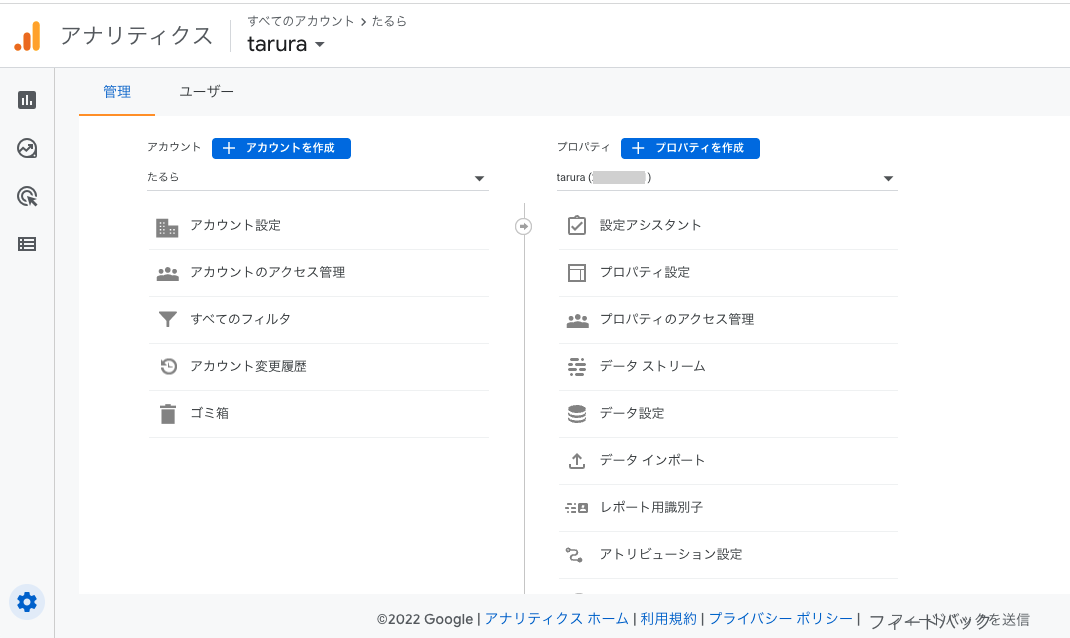Click the path icon beside アトリビューション設定

pyautogui.click(x=574, y=555)
